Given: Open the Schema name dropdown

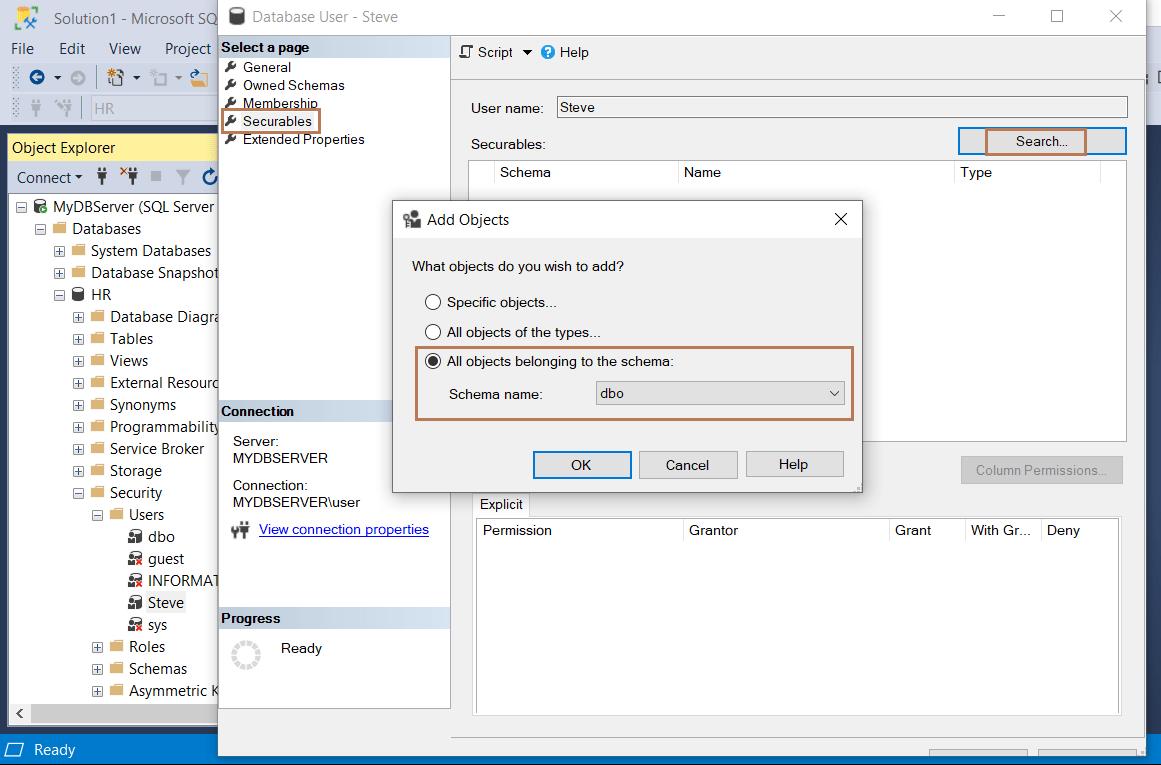Looking at the screenshot, I should point(835,393).
